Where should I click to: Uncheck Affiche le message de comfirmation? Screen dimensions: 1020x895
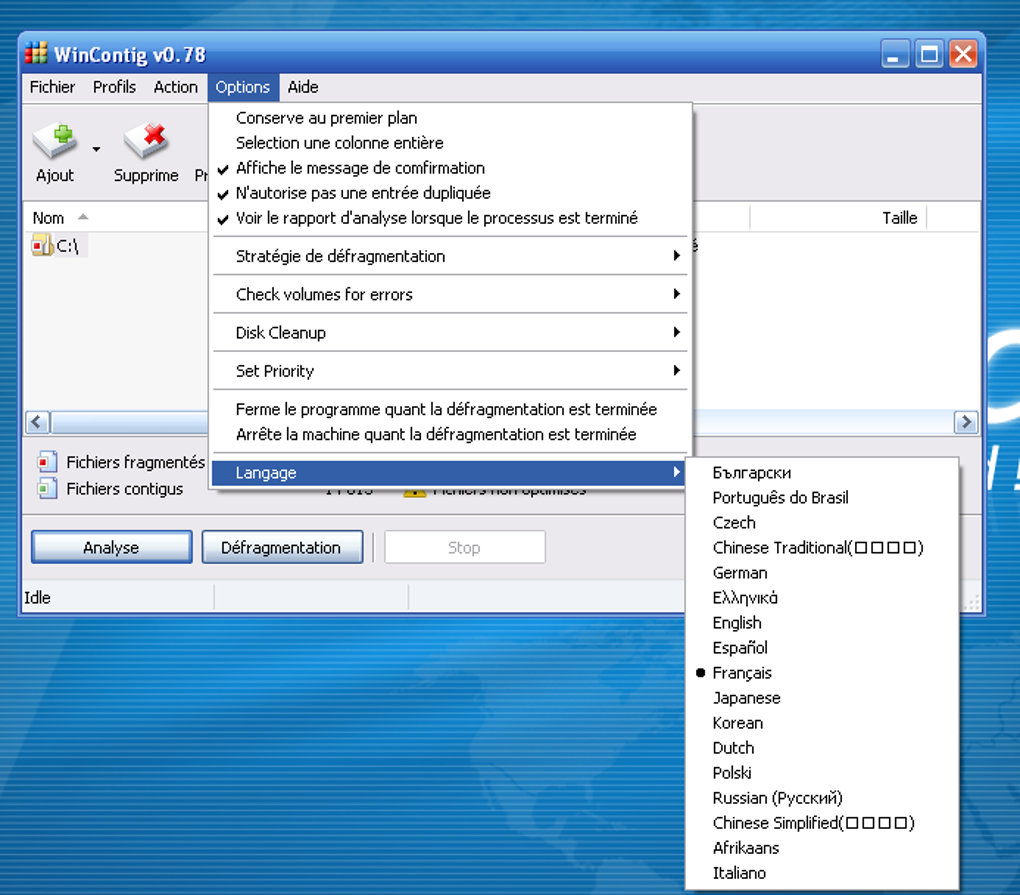coord(450,168)
